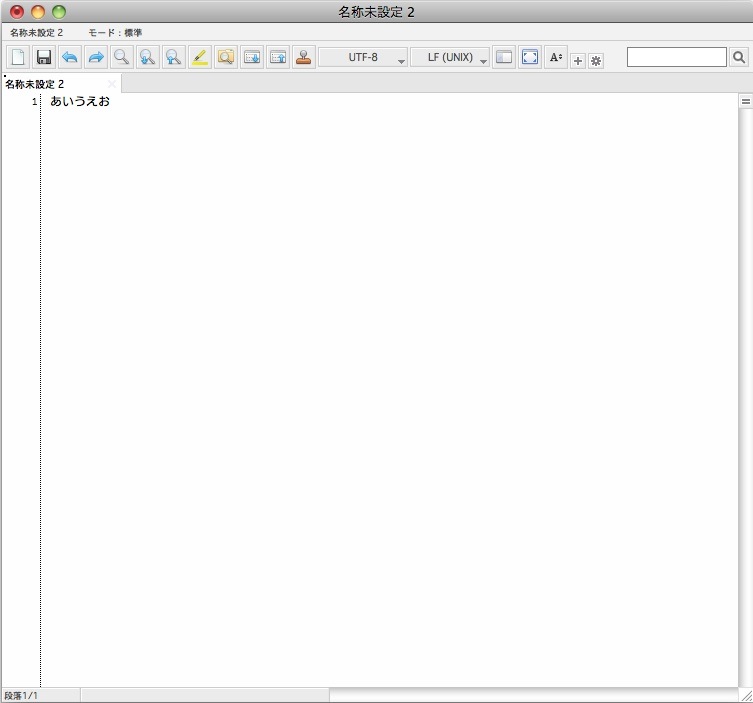
Task: Minimize the window with the yellow button
Action: (x=38, y=12)
